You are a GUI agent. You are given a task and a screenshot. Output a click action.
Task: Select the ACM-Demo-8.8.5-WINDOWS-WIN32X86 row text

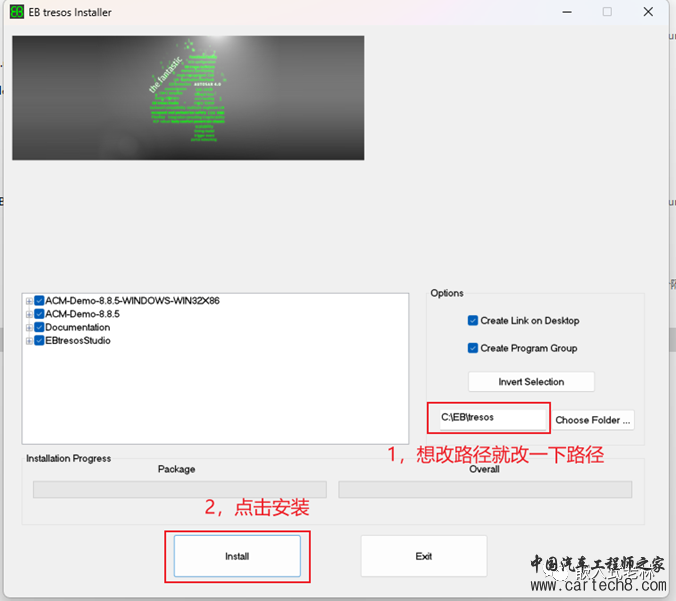[x=132, y=300]
